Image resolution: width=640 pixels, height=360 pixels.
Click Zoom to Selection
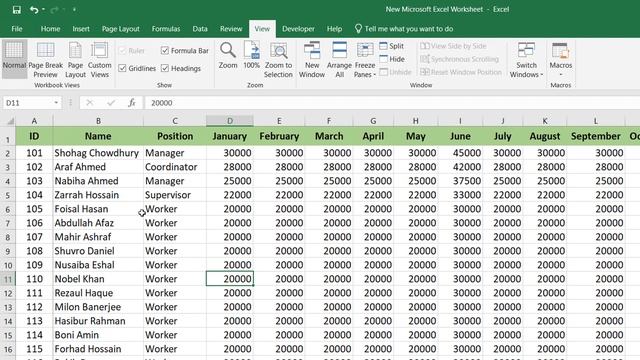(278, 59)
